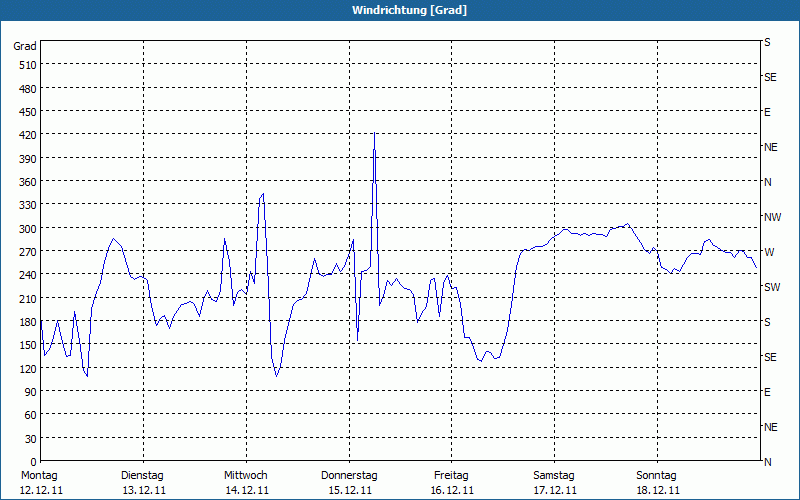Screen dimensions: 800x500
Task: Select the 180 tick label on left axis
Action: (x=26, y=322)
